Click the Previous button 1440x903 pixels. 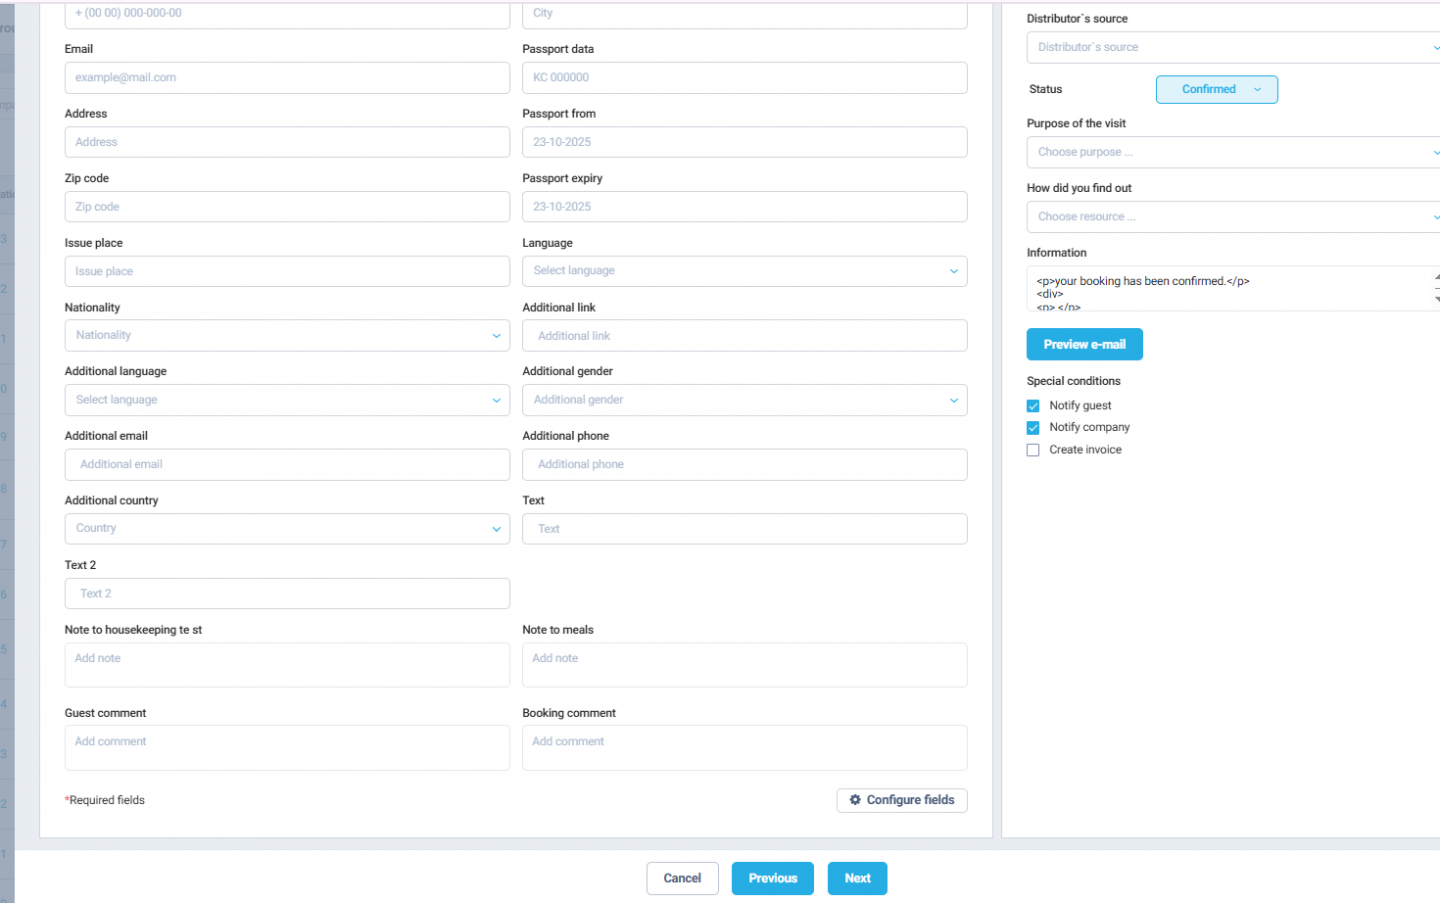[x=772, y=878]
